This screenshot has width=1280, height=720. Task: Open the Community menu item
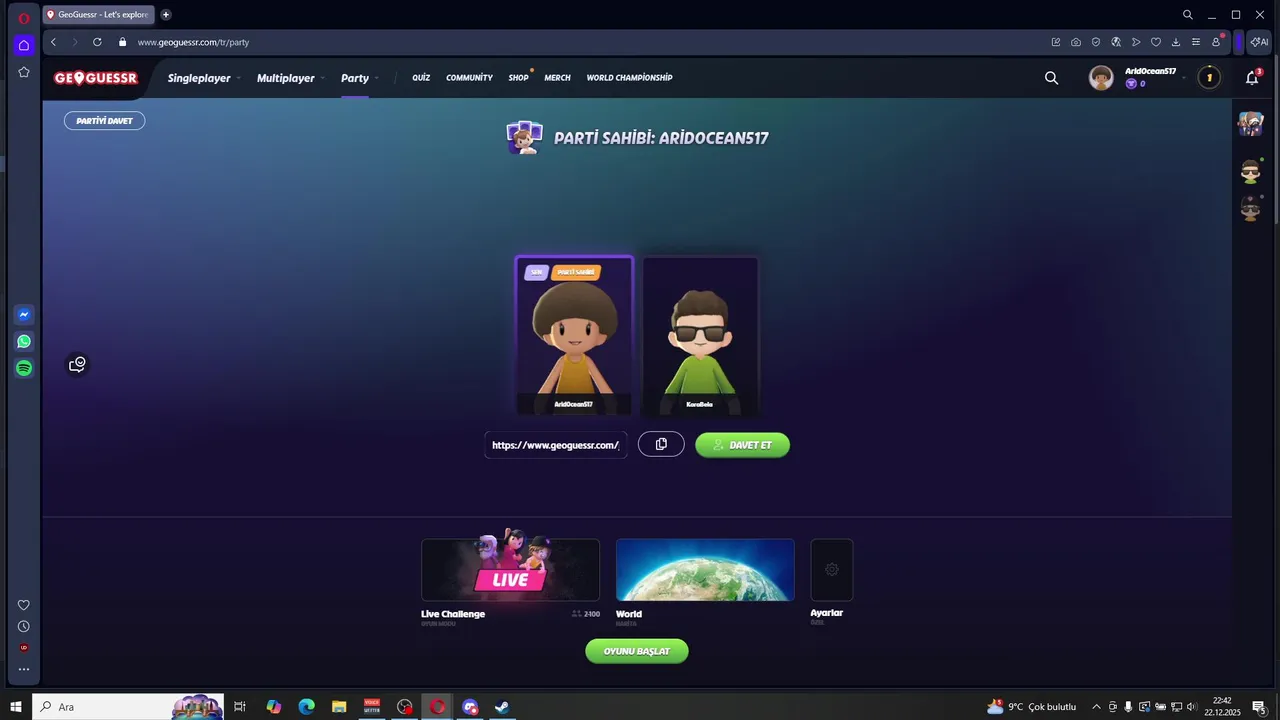[469, 78]
